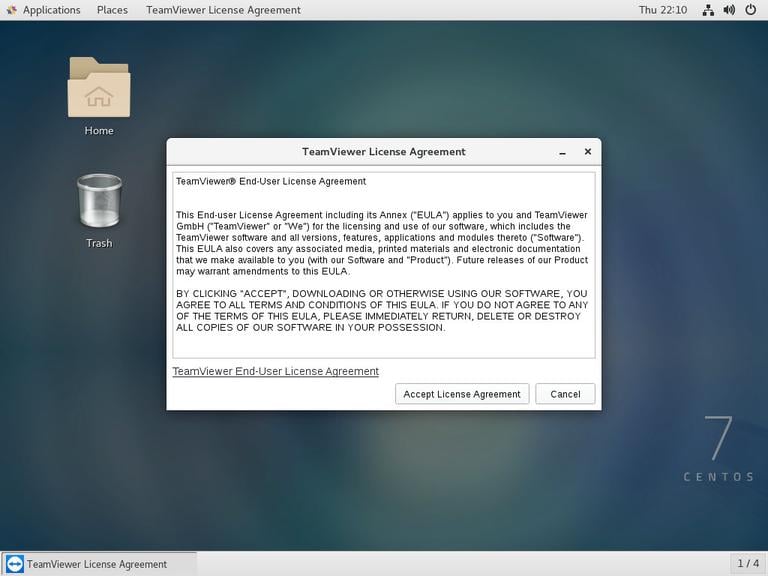768x576 pixels.
Task: Close the License Agreement dialog
Action: pos(588,152)
